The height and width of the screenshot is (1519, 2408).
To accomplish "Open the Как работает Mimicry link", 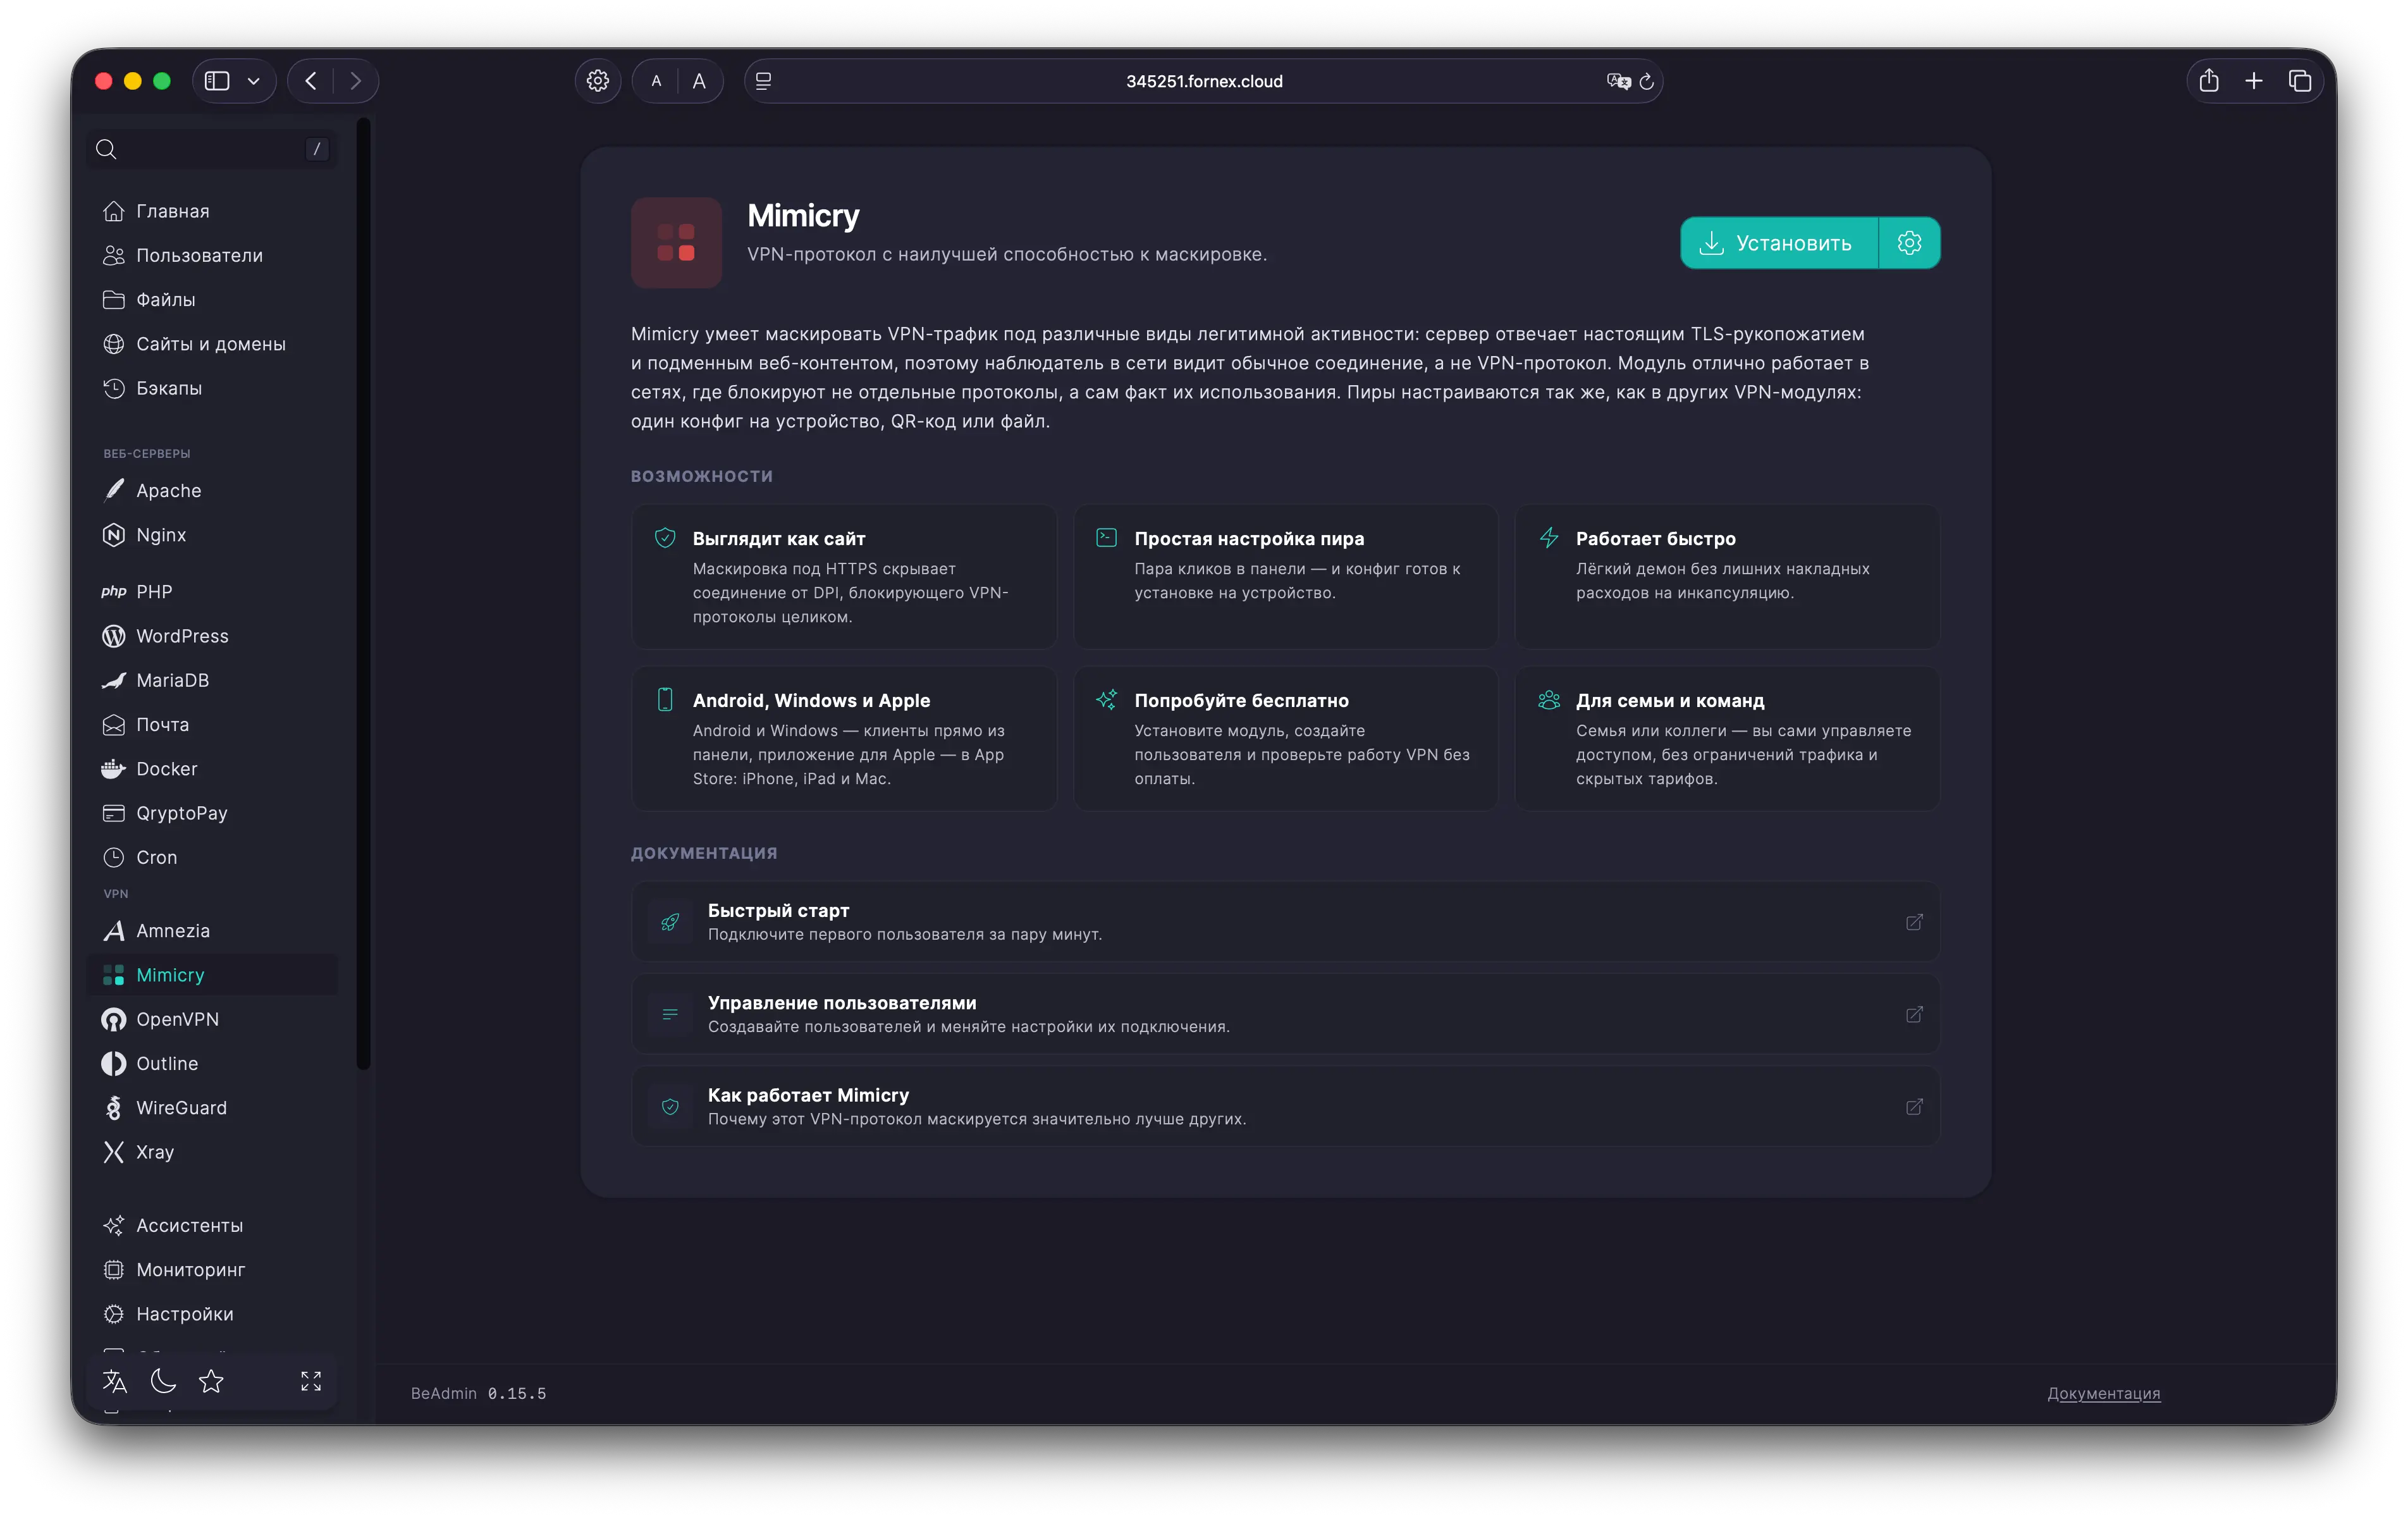I will click(x=1285, y=1106).
